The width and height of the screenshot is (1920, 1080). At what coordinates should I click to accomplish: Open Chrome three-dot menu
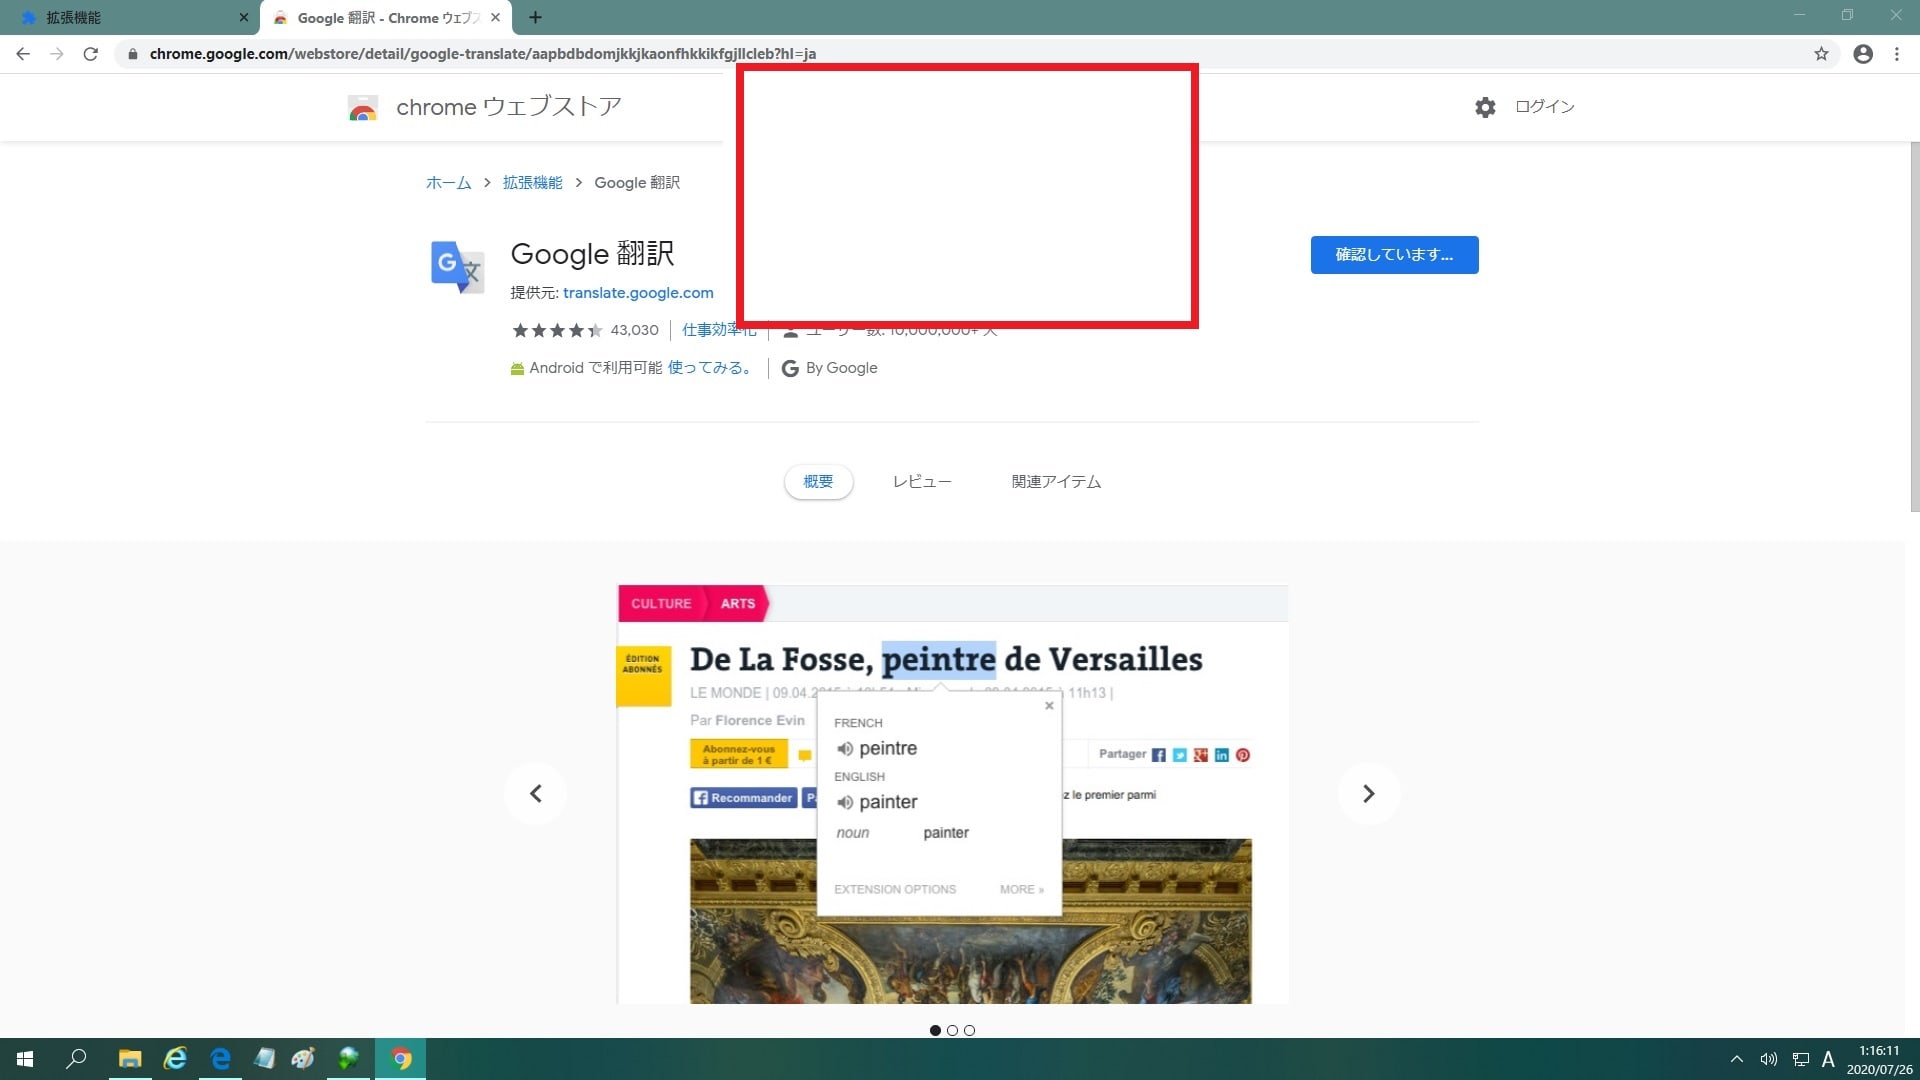(x=1897, y=54)
